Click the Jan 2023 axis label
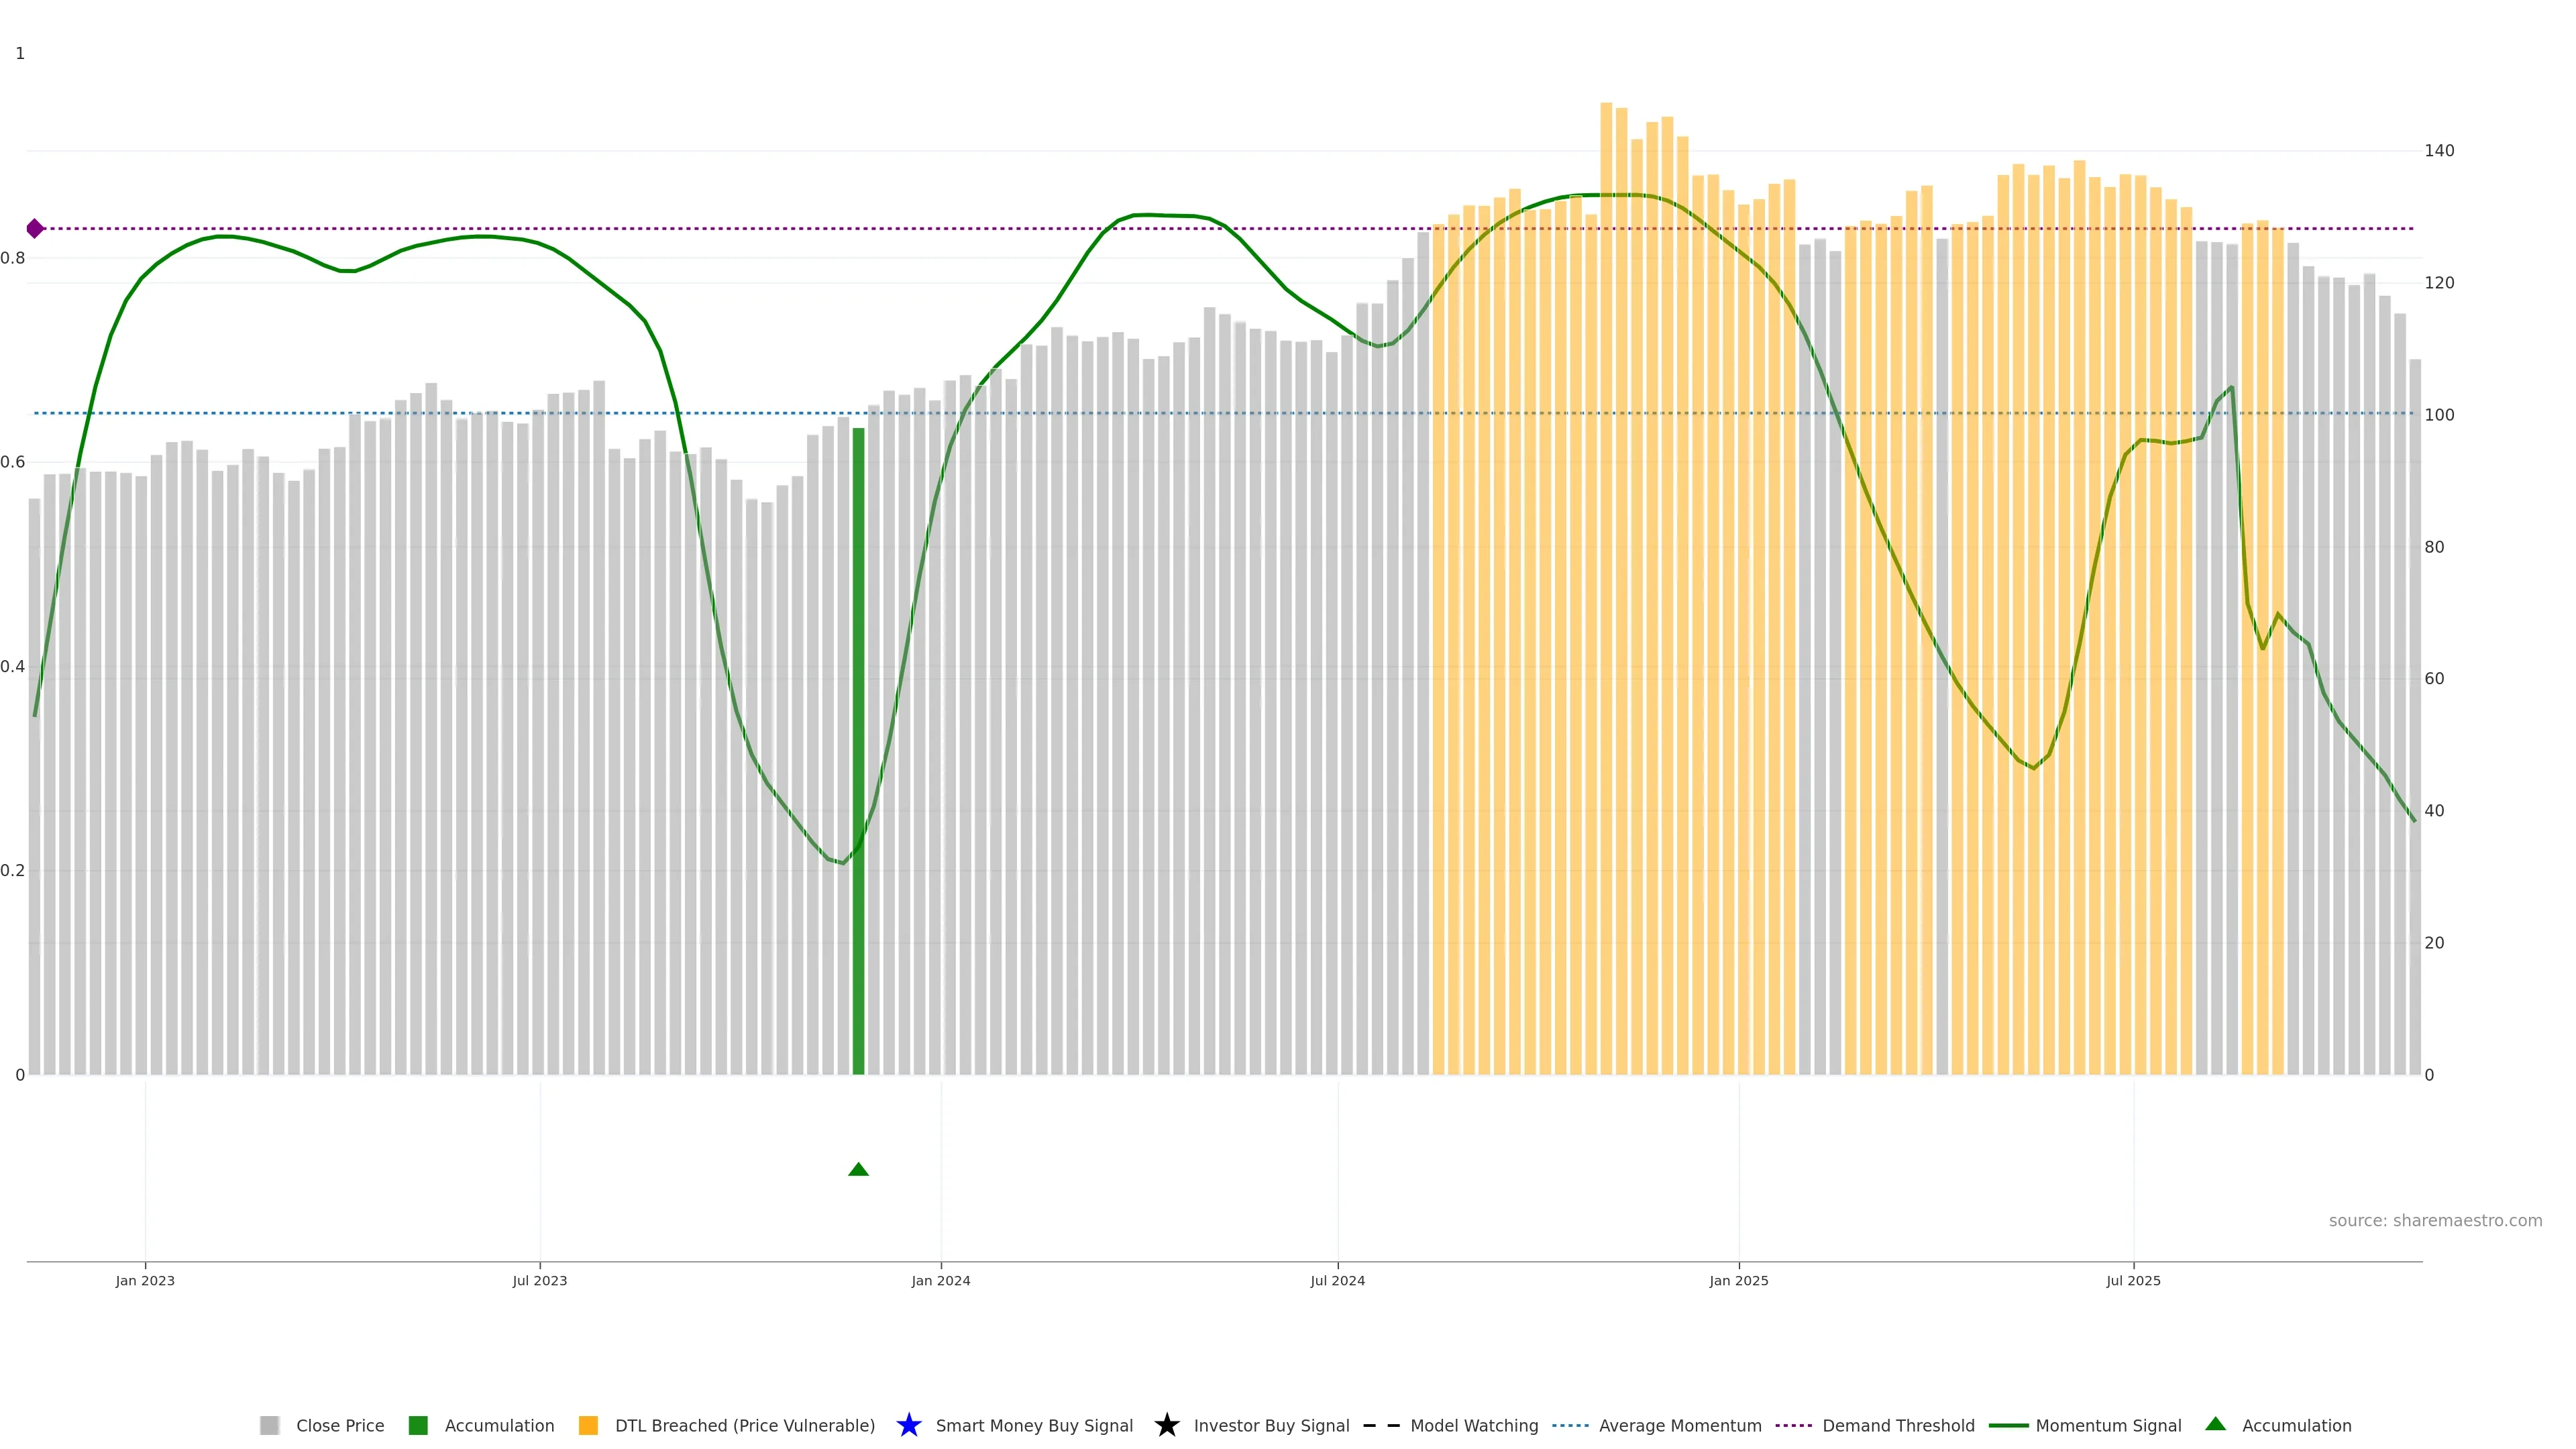 [x=145, y=1280]
